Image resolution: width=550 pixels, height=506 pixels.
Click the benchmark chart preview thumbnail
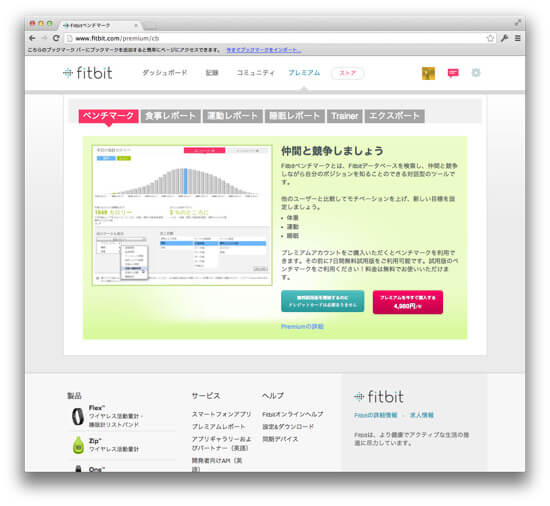coord(182,215)
